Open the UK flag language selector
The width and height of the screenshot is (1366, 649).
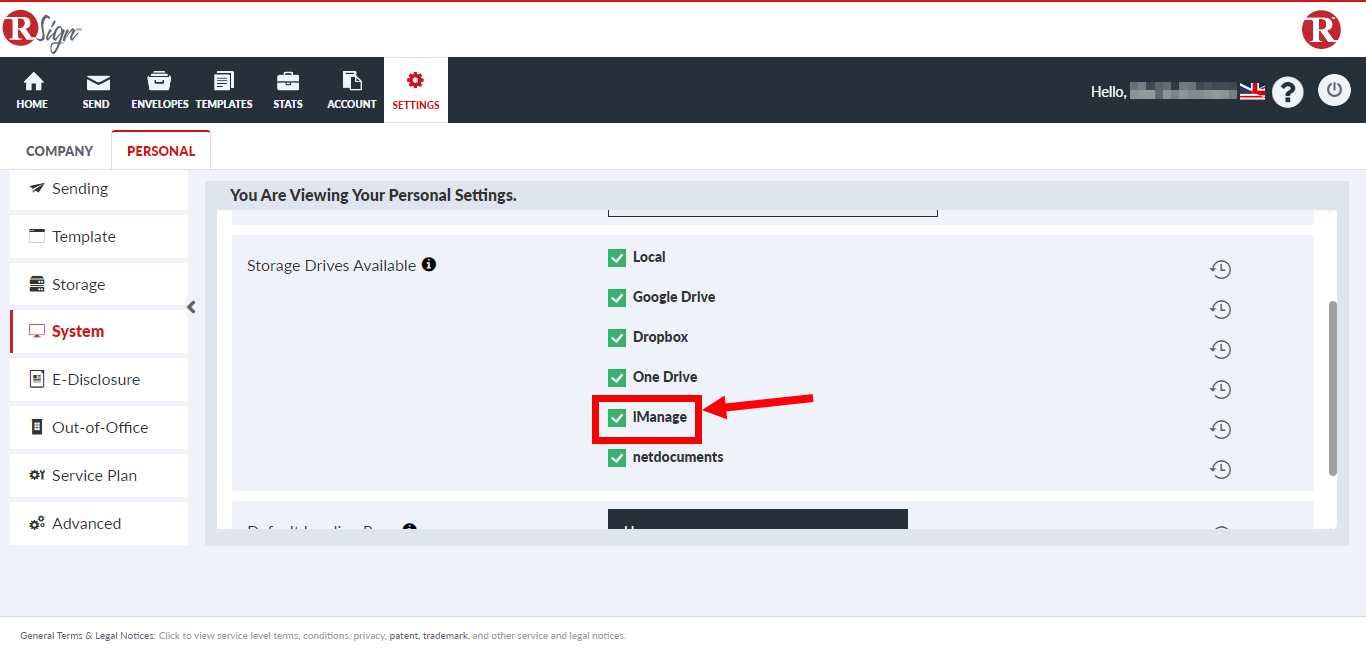[1252, 92]
